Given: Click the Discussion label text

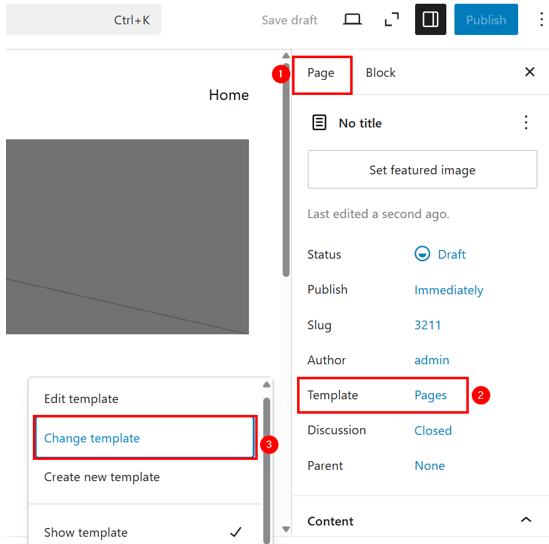Looking at the screenshot, I should tap(336, 430).
